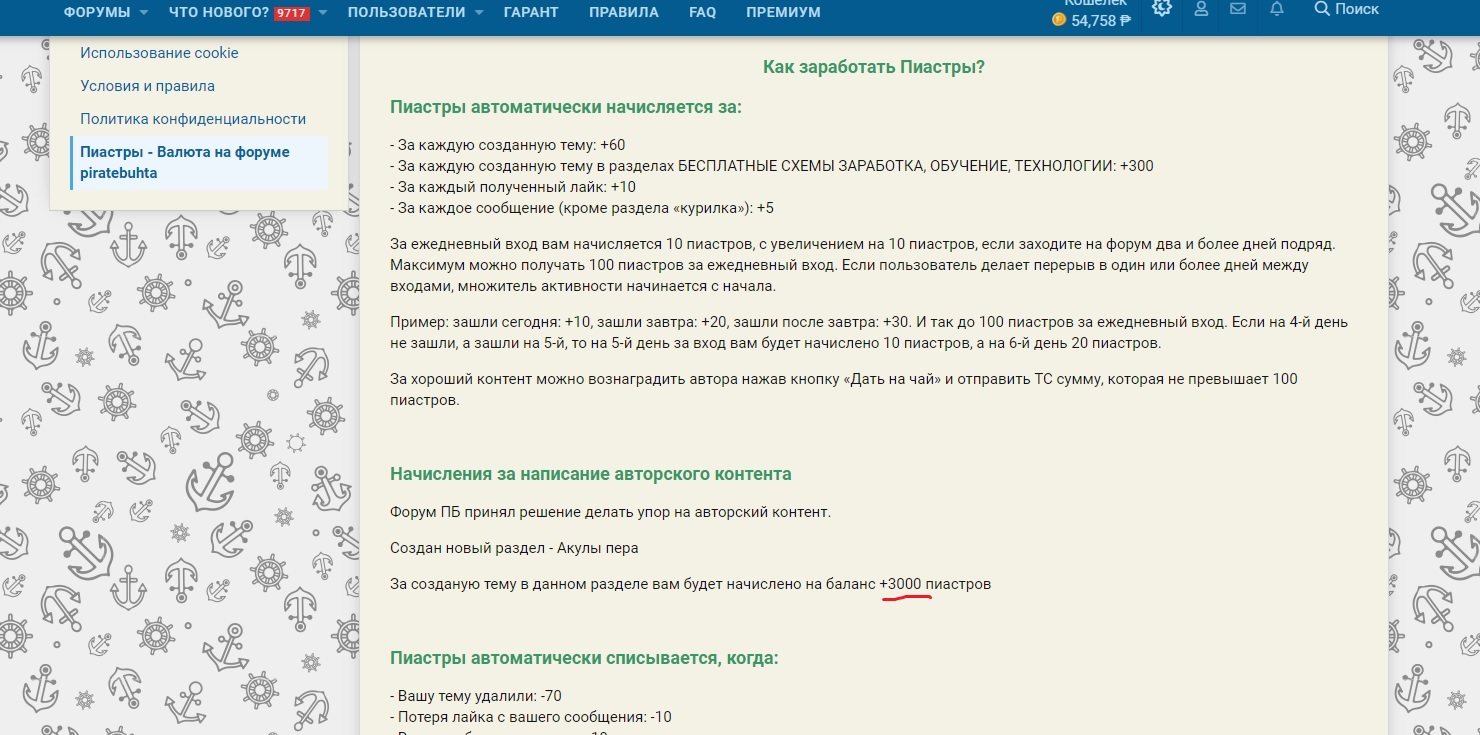The height and width of the screenshot is (735, 1480).
Task: Open the ПРАВИЛА page
Action: (x=624, y=12)
